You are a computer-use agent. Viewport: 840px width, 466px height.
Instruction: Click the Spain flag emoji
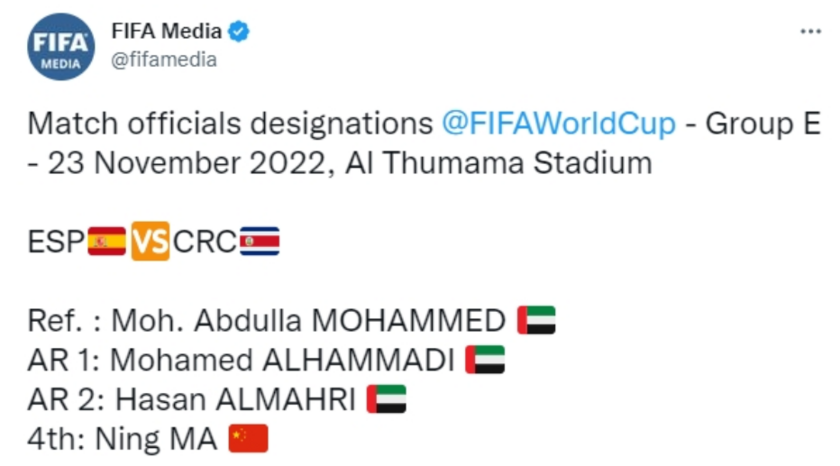click(107, 242)
